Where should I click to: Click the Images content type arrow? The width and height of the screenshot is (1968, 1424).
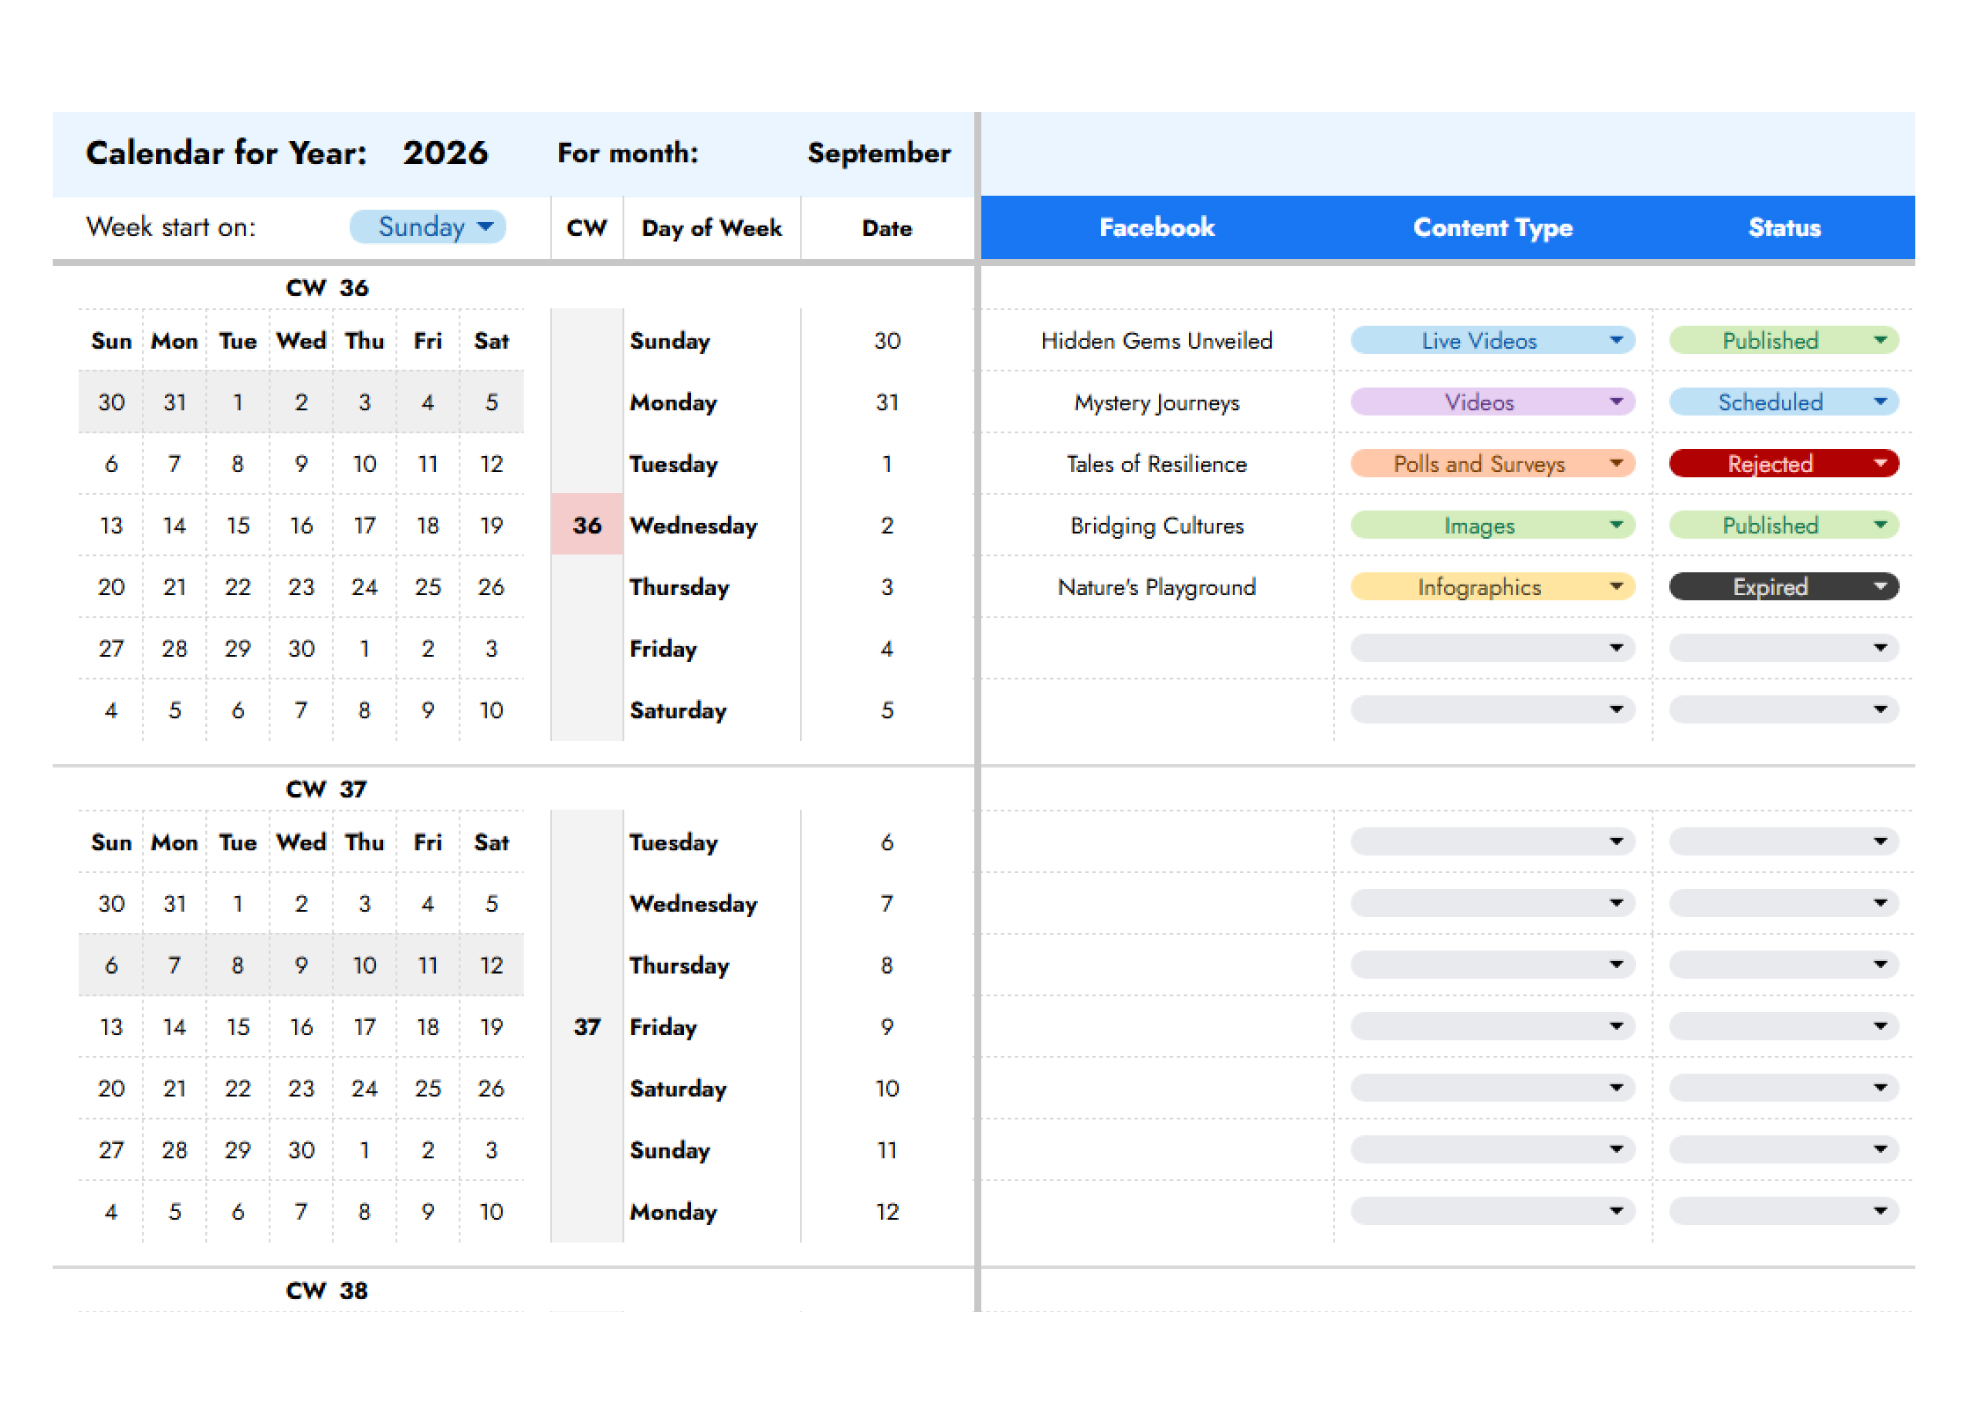click(x=1616, y=525)
